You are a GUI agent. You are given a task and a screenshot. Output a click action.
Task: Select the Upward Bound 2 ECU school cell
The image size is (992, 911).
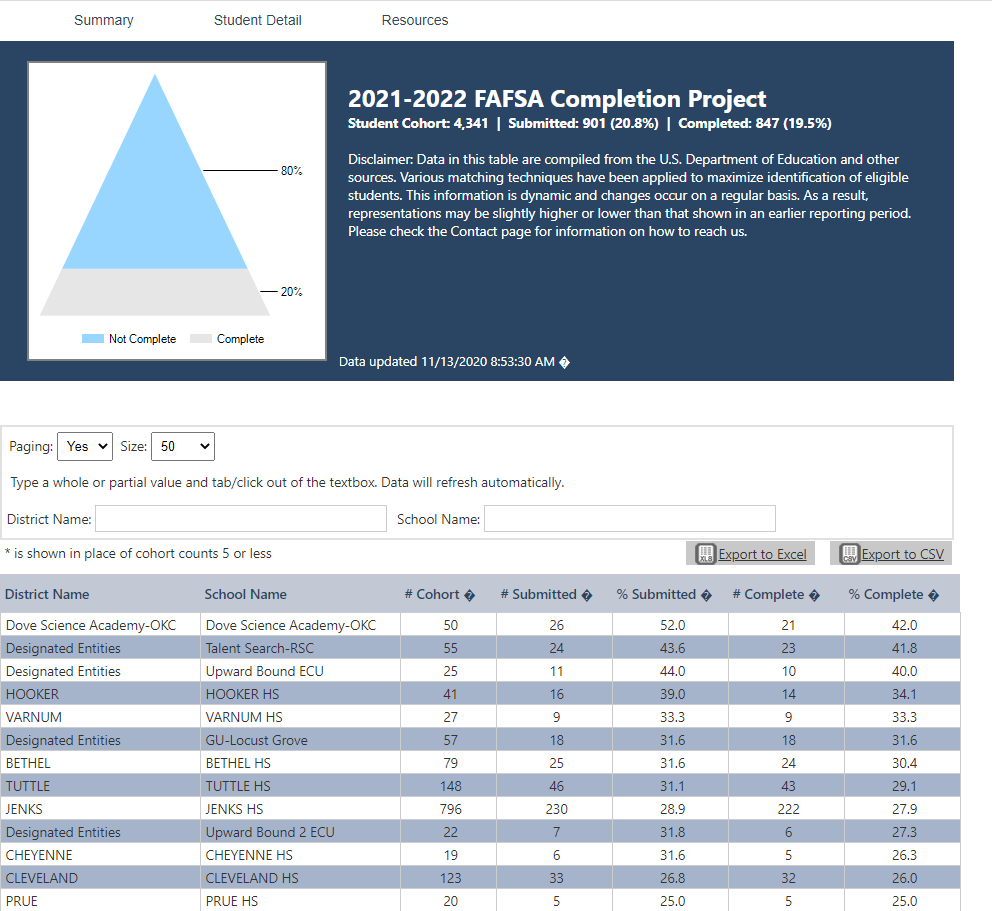(x=301, y=832)
